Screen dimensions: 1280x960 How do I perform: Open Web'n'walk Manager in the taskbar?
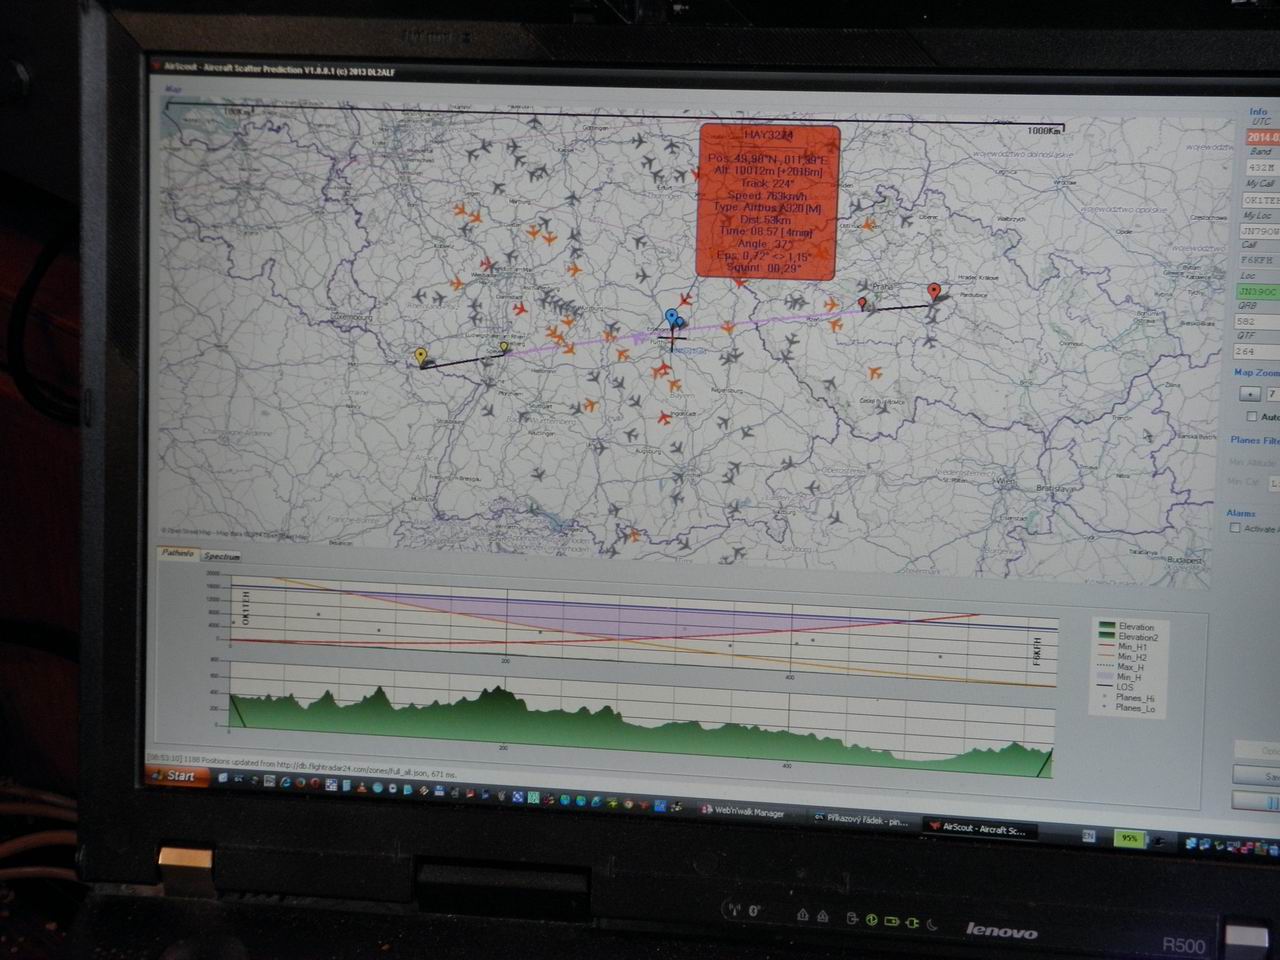743,812
